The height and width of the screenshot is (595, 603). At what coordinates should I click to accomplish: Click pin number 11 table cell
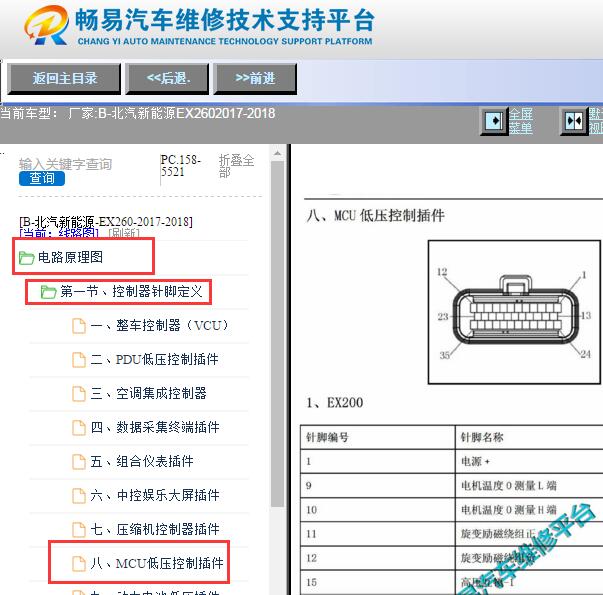pos(378,534)
